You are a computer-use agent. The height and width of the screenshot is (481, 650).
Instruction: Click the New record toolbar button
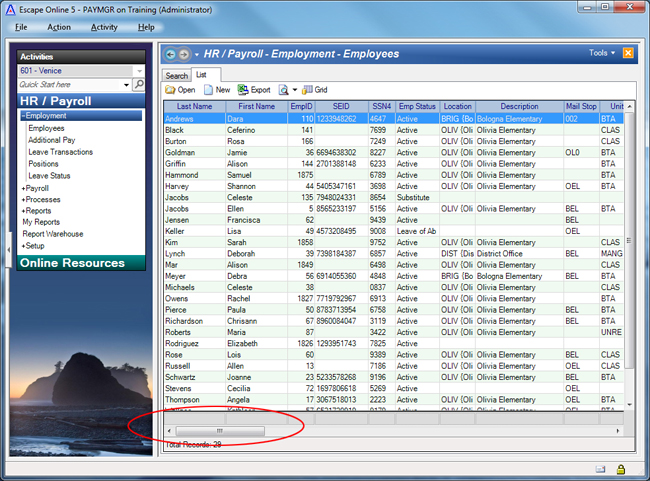click(x=217, y=90)
